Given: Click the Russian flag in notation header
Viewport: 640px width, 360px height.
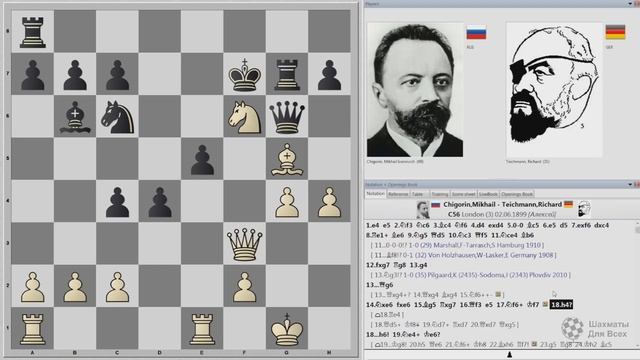Looking at the screenshot, I should pyautogui.click(x=436, y=204).
